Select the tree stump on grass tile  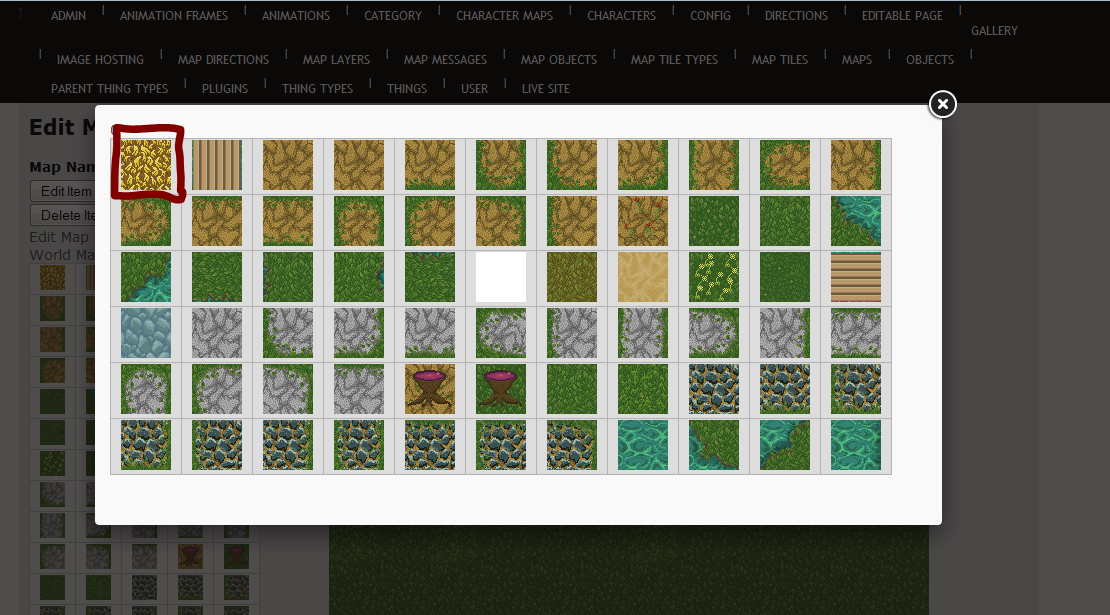click(x=500, y=389)
